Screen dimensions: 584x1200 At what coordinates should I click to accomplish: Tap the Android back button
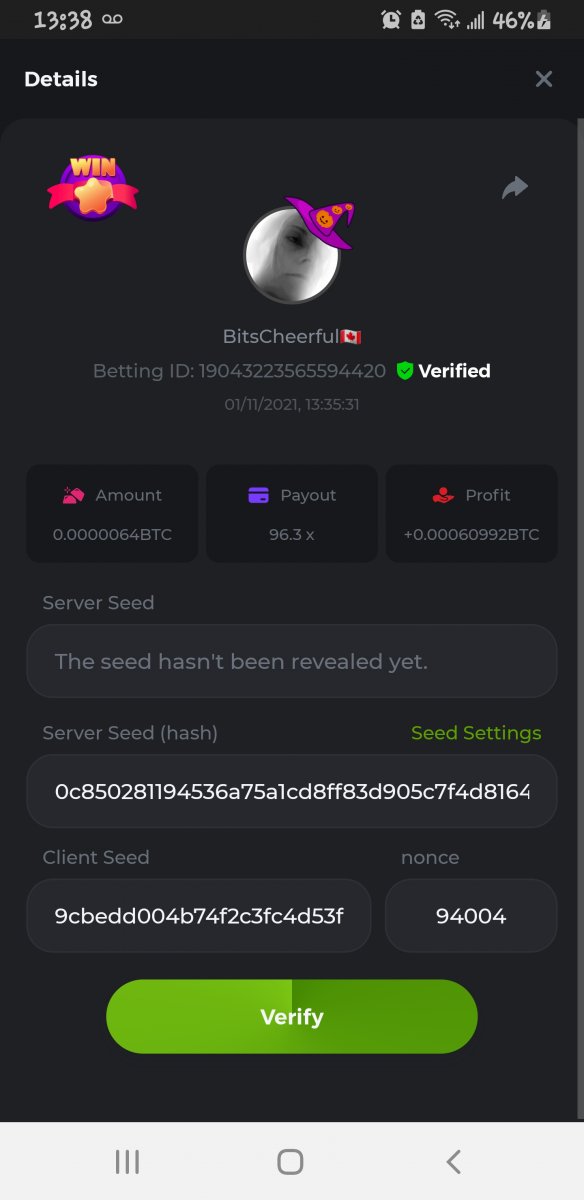453,1161
